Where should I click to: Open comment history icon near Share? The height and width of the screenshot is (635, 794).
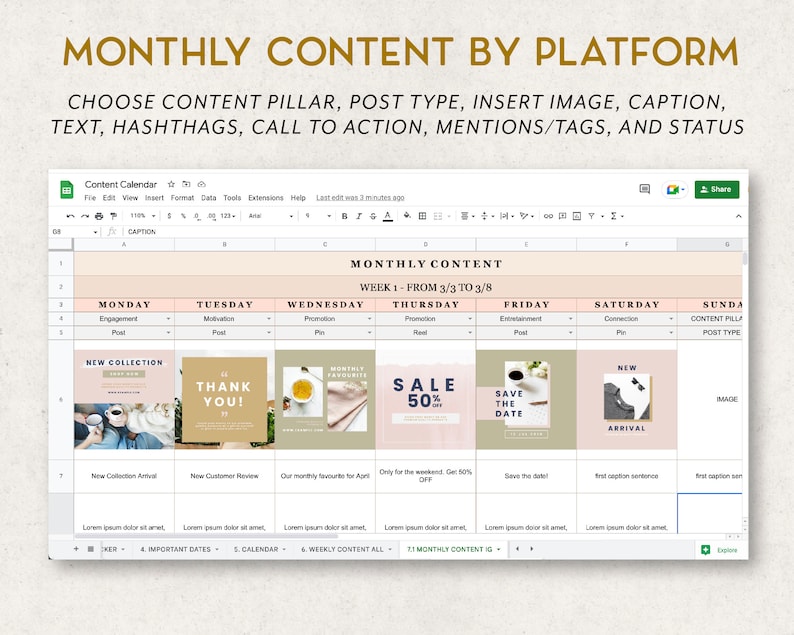(x=645, y=189)
